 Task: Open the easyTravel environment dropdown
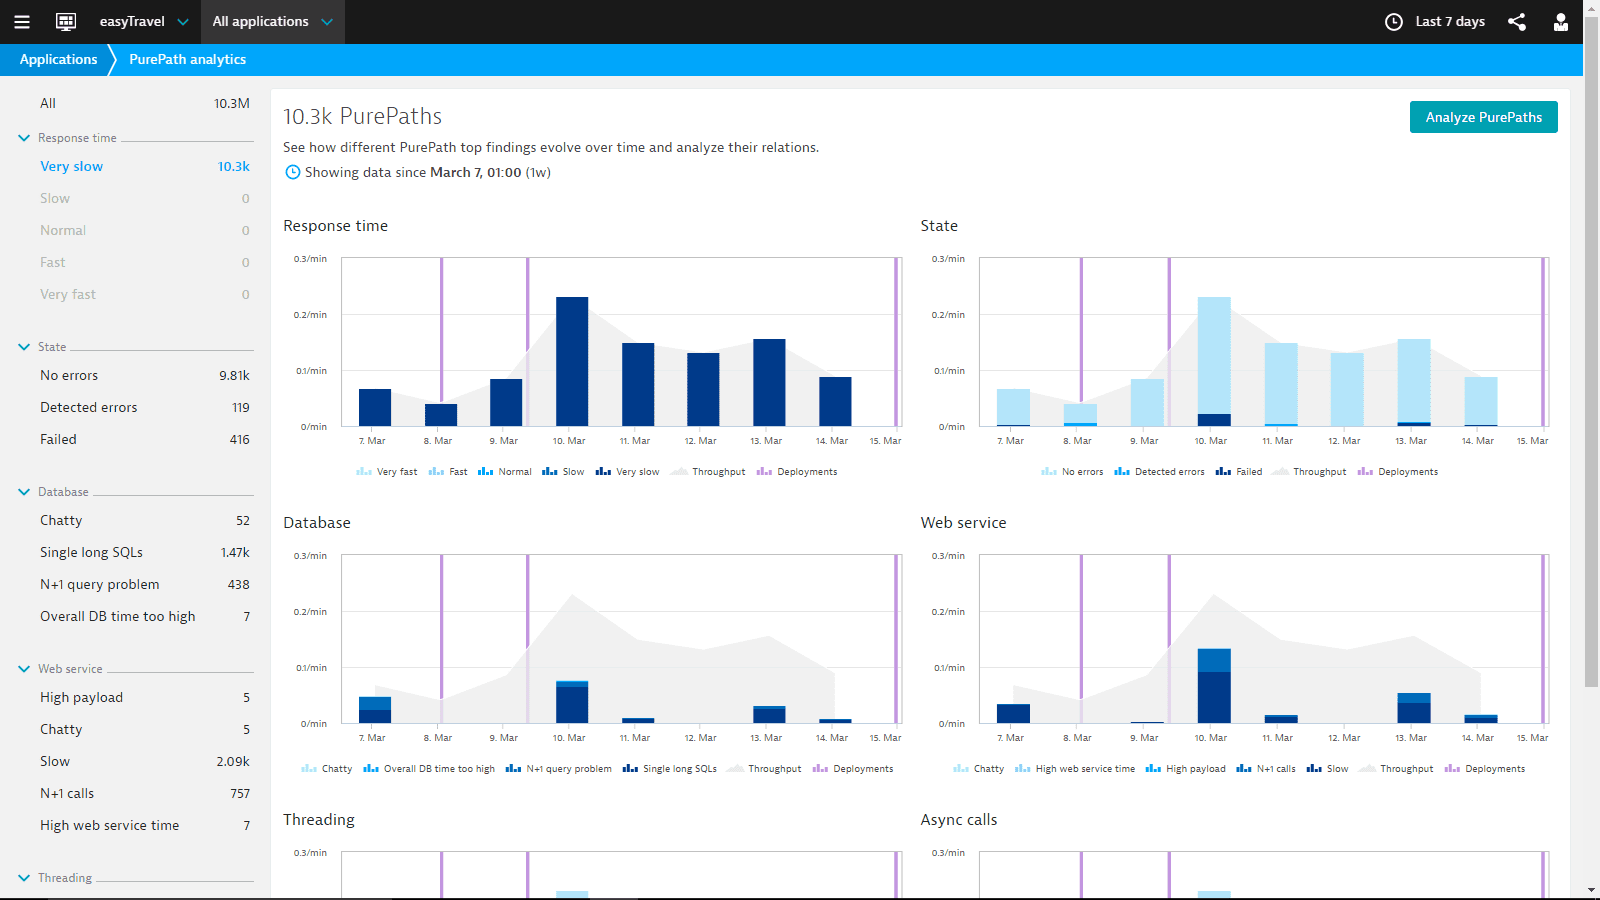[143, 22]
